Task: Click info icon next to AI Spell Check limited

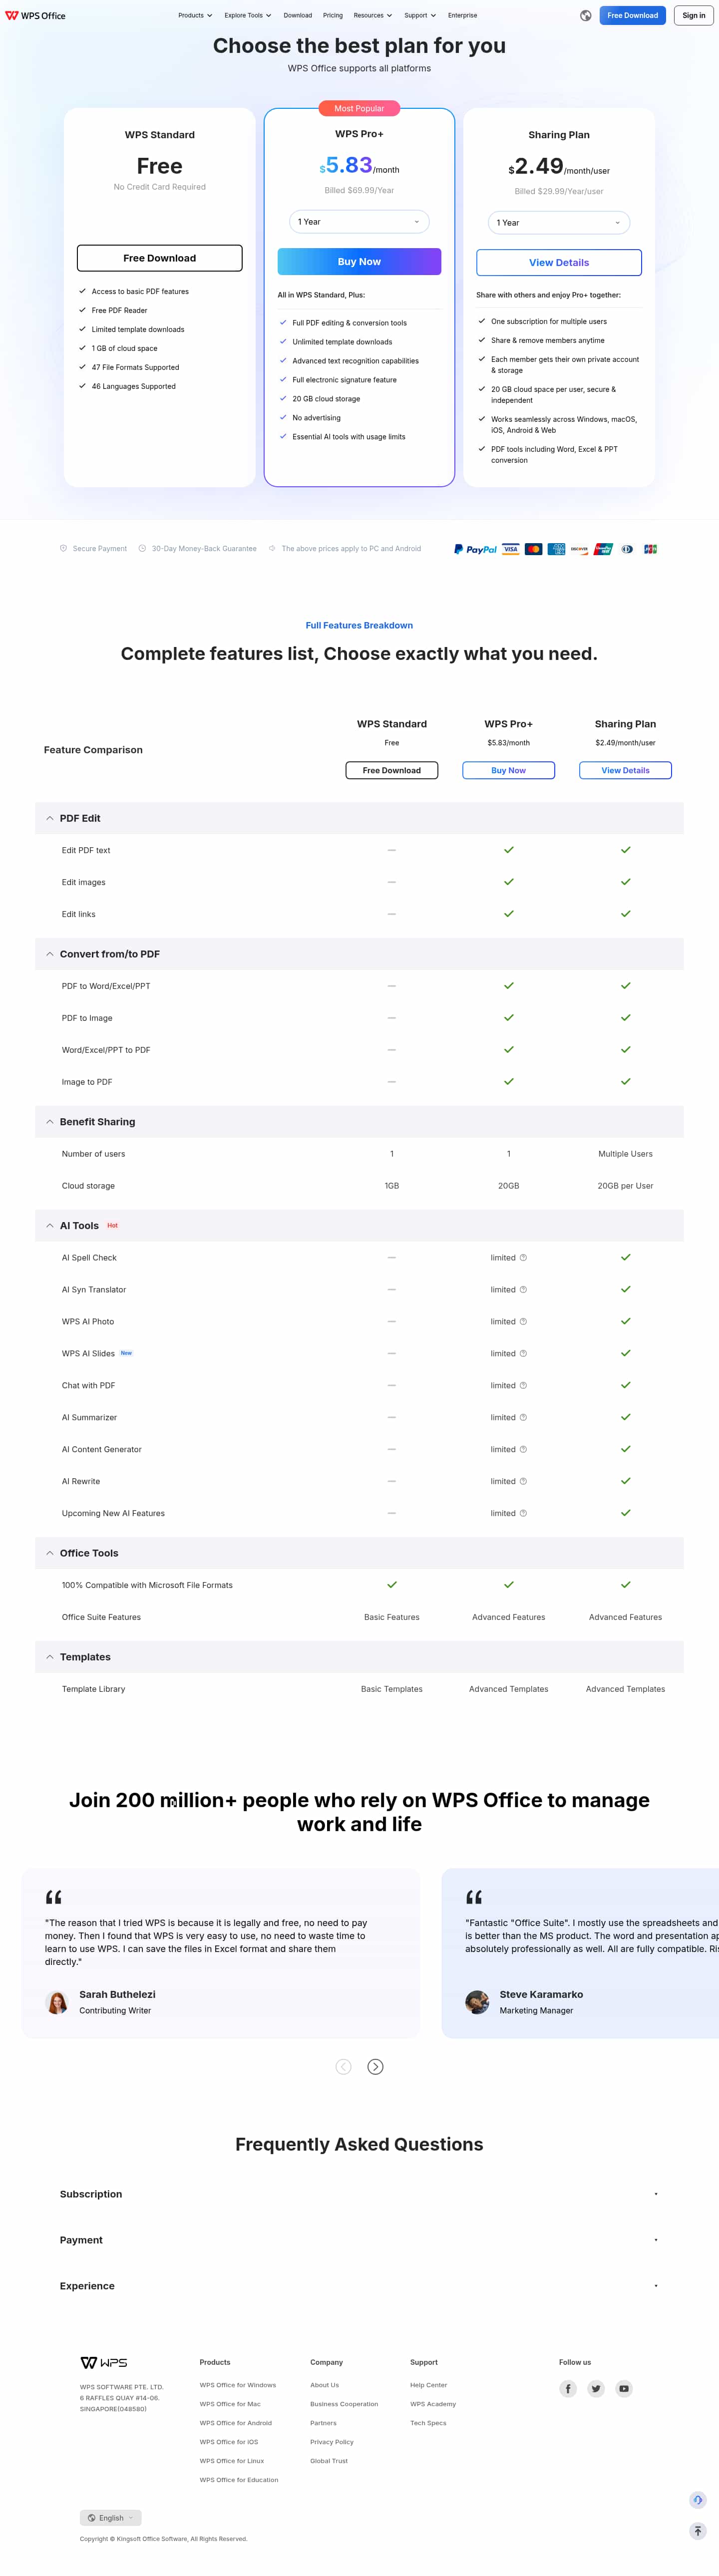Action: click(523, 1258)
